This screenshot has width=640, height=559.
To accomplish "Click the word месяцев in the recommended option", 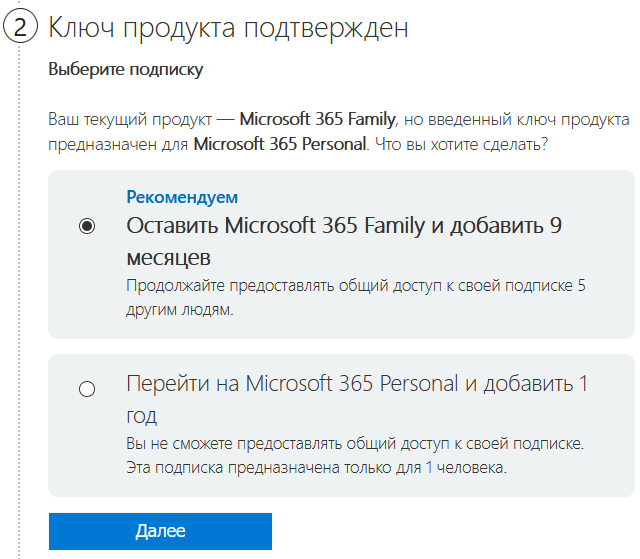I will coord(169,258).
